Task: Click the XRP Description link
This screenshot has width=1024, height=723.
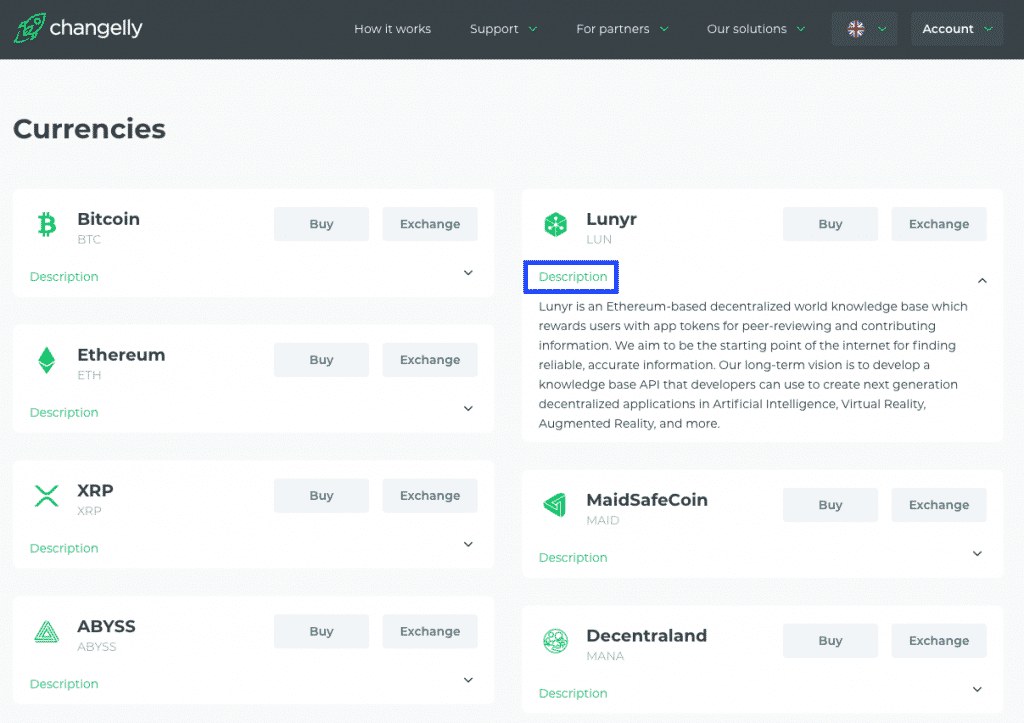Action: pos(64,549)
